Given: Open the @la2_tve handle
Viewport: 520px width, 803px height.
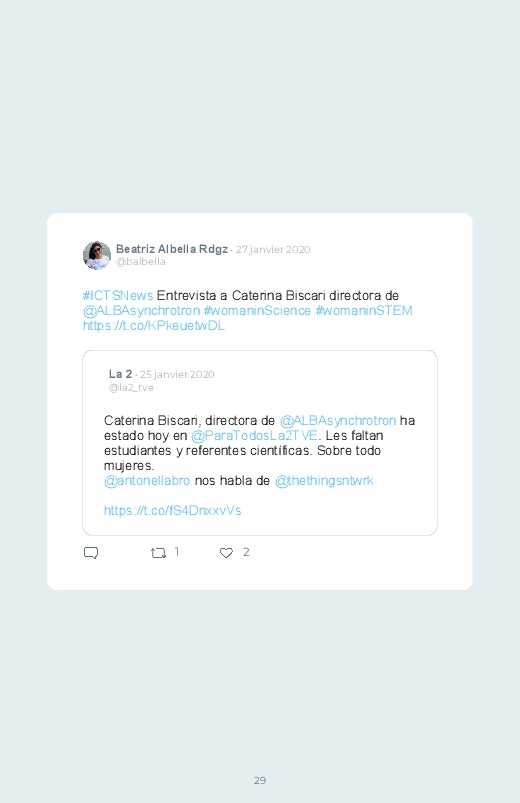Looking at the screenshot, I should [131, 388].
